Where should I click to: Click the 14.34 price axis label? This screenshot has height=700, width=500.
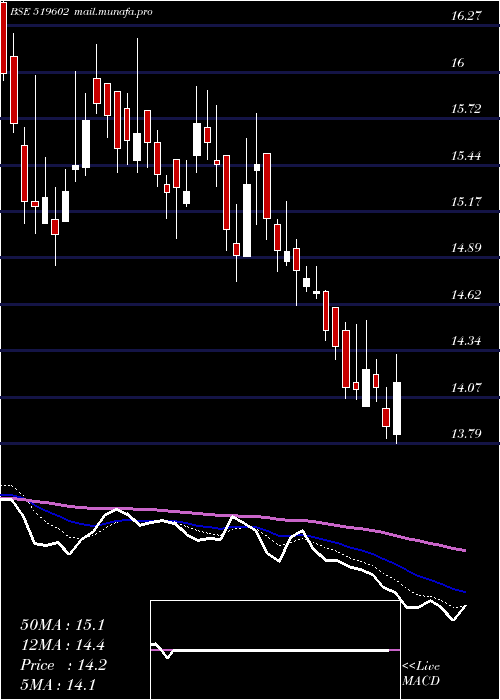coord(466,342)
